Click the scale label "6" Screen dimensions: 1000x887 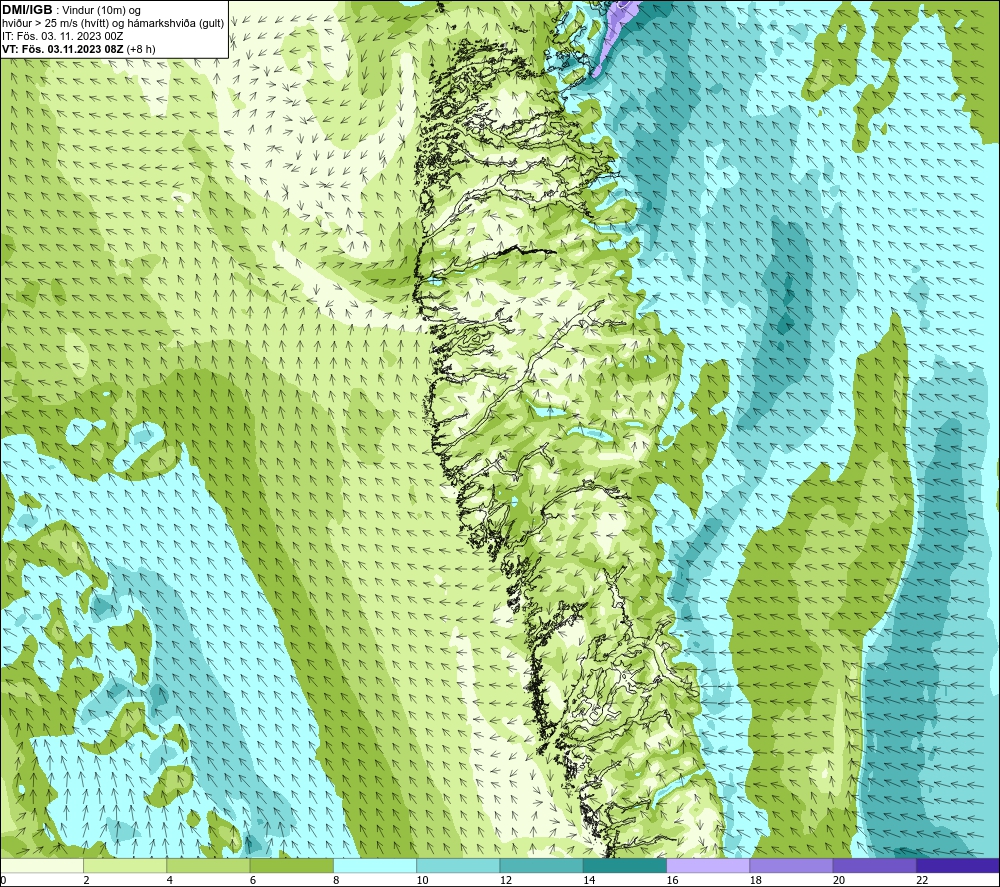[253, 880]
